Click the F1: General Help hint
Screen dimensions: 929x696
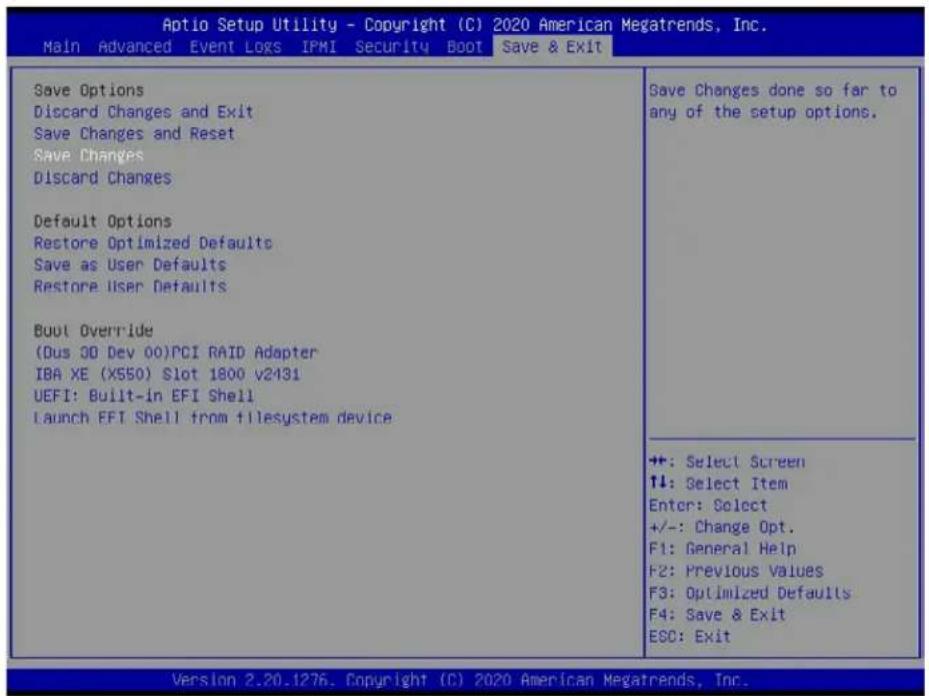(x=722, y=549)
